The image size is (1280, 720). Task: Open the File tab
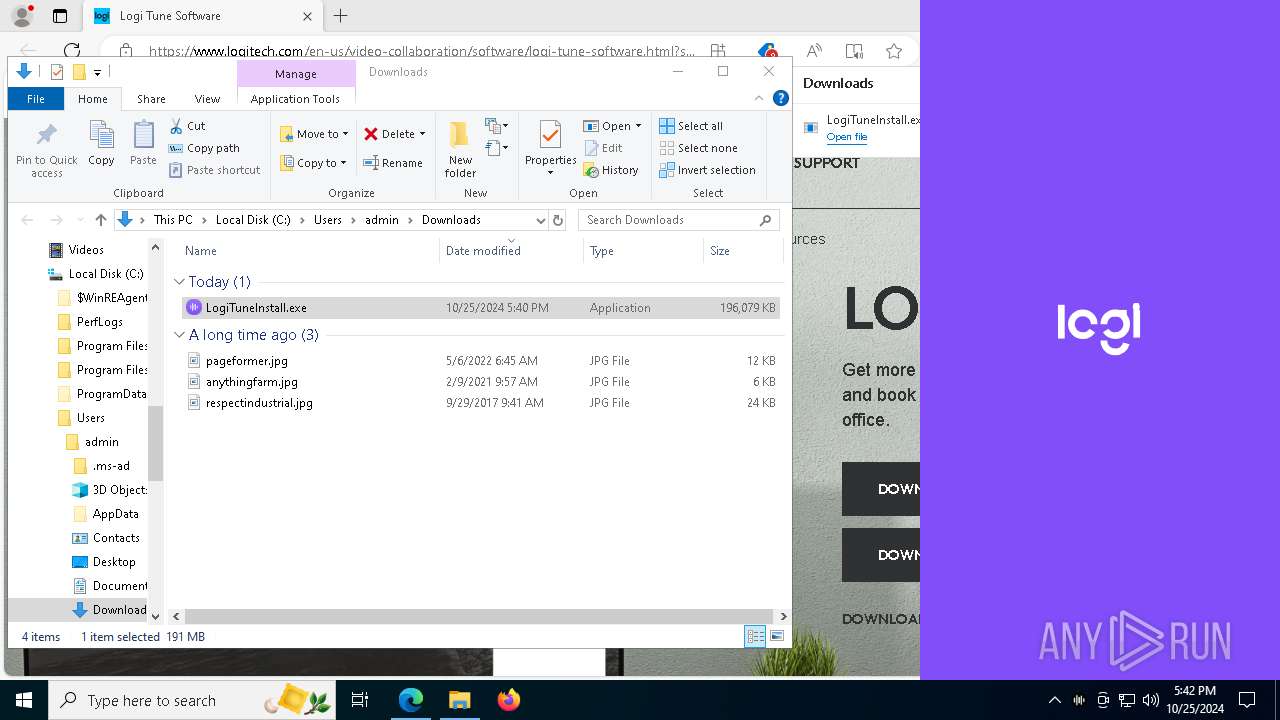coord(36,99)
